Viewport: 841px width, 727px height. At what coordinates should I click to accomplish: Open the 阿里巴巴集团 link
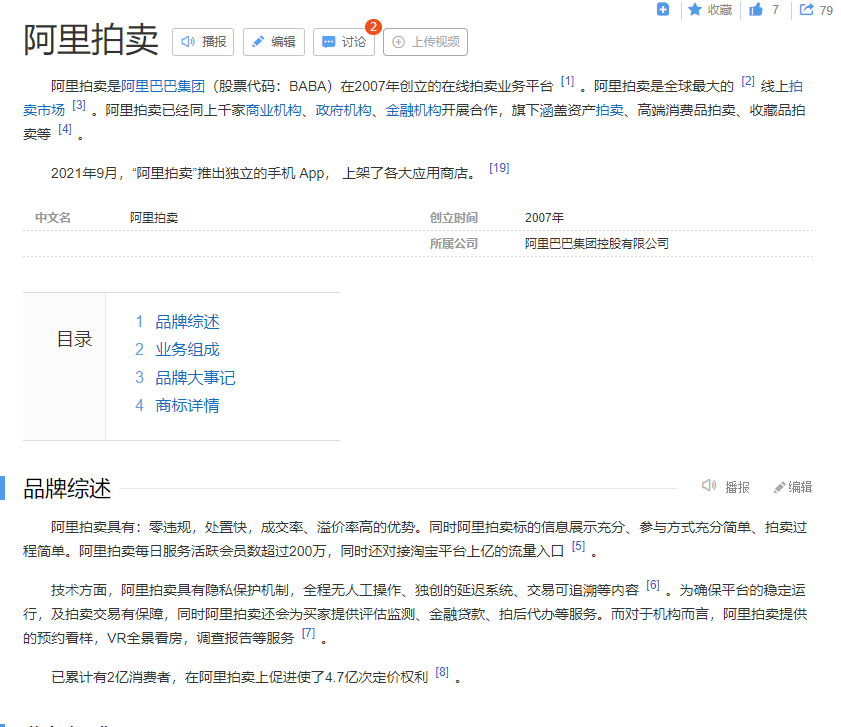click(x=163, y=86)
